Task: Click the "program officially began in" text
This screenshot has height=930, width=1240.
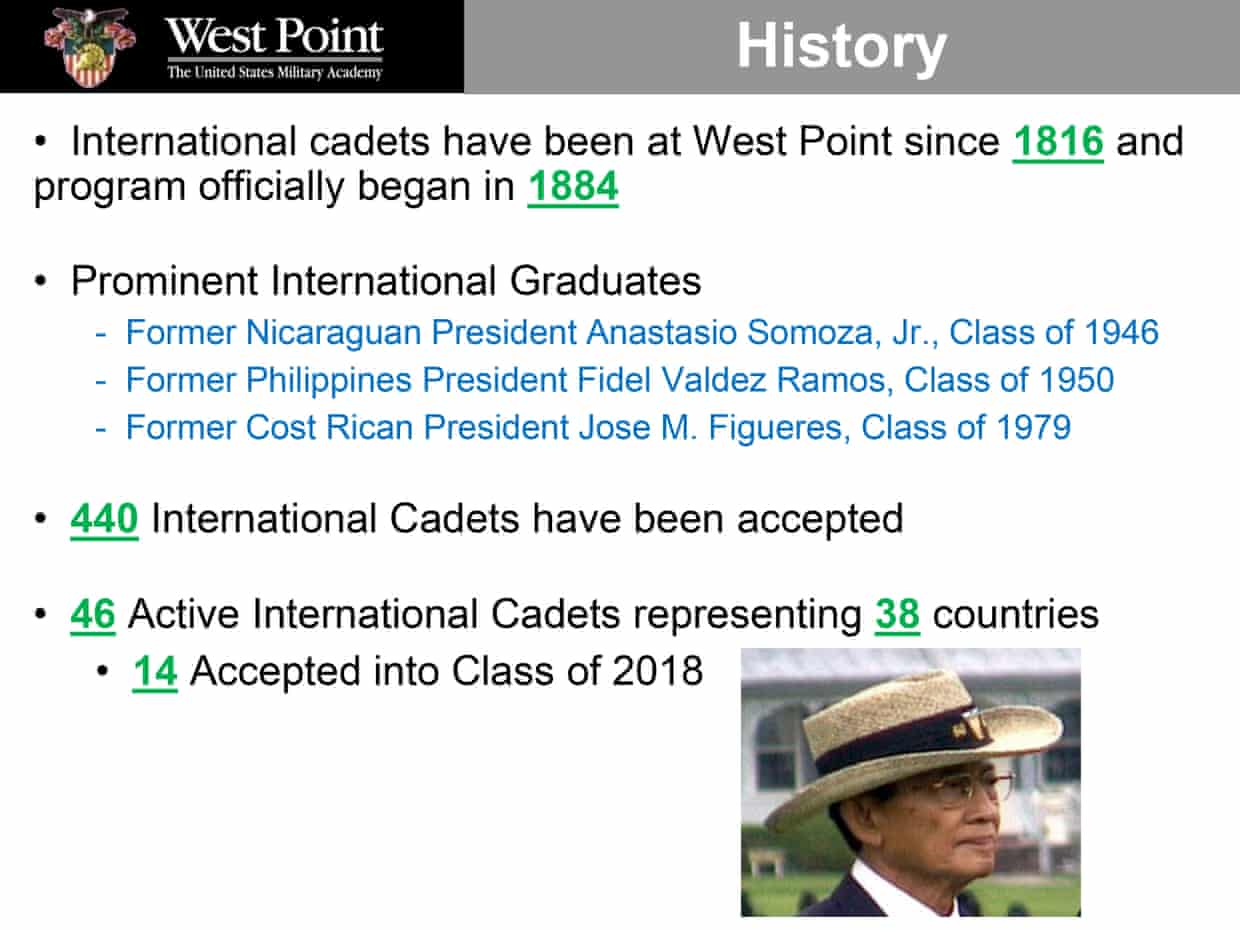Action: click(274, 188)
